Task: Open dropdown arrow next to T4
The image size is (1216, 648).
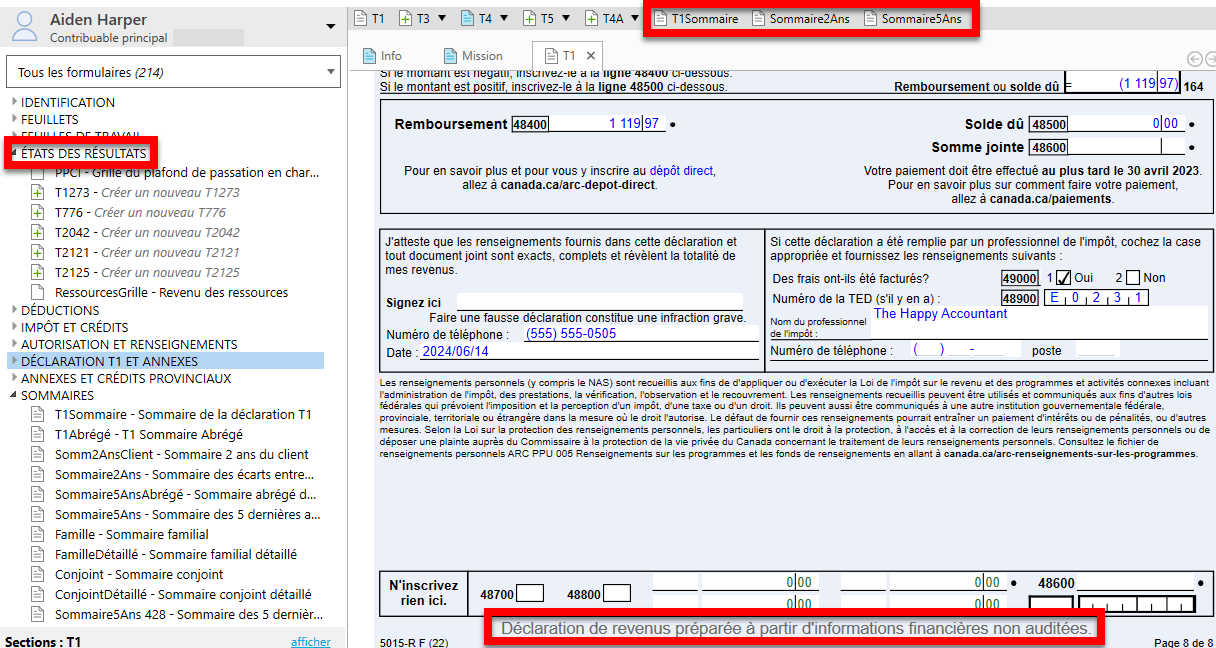Action: point(503,18)
